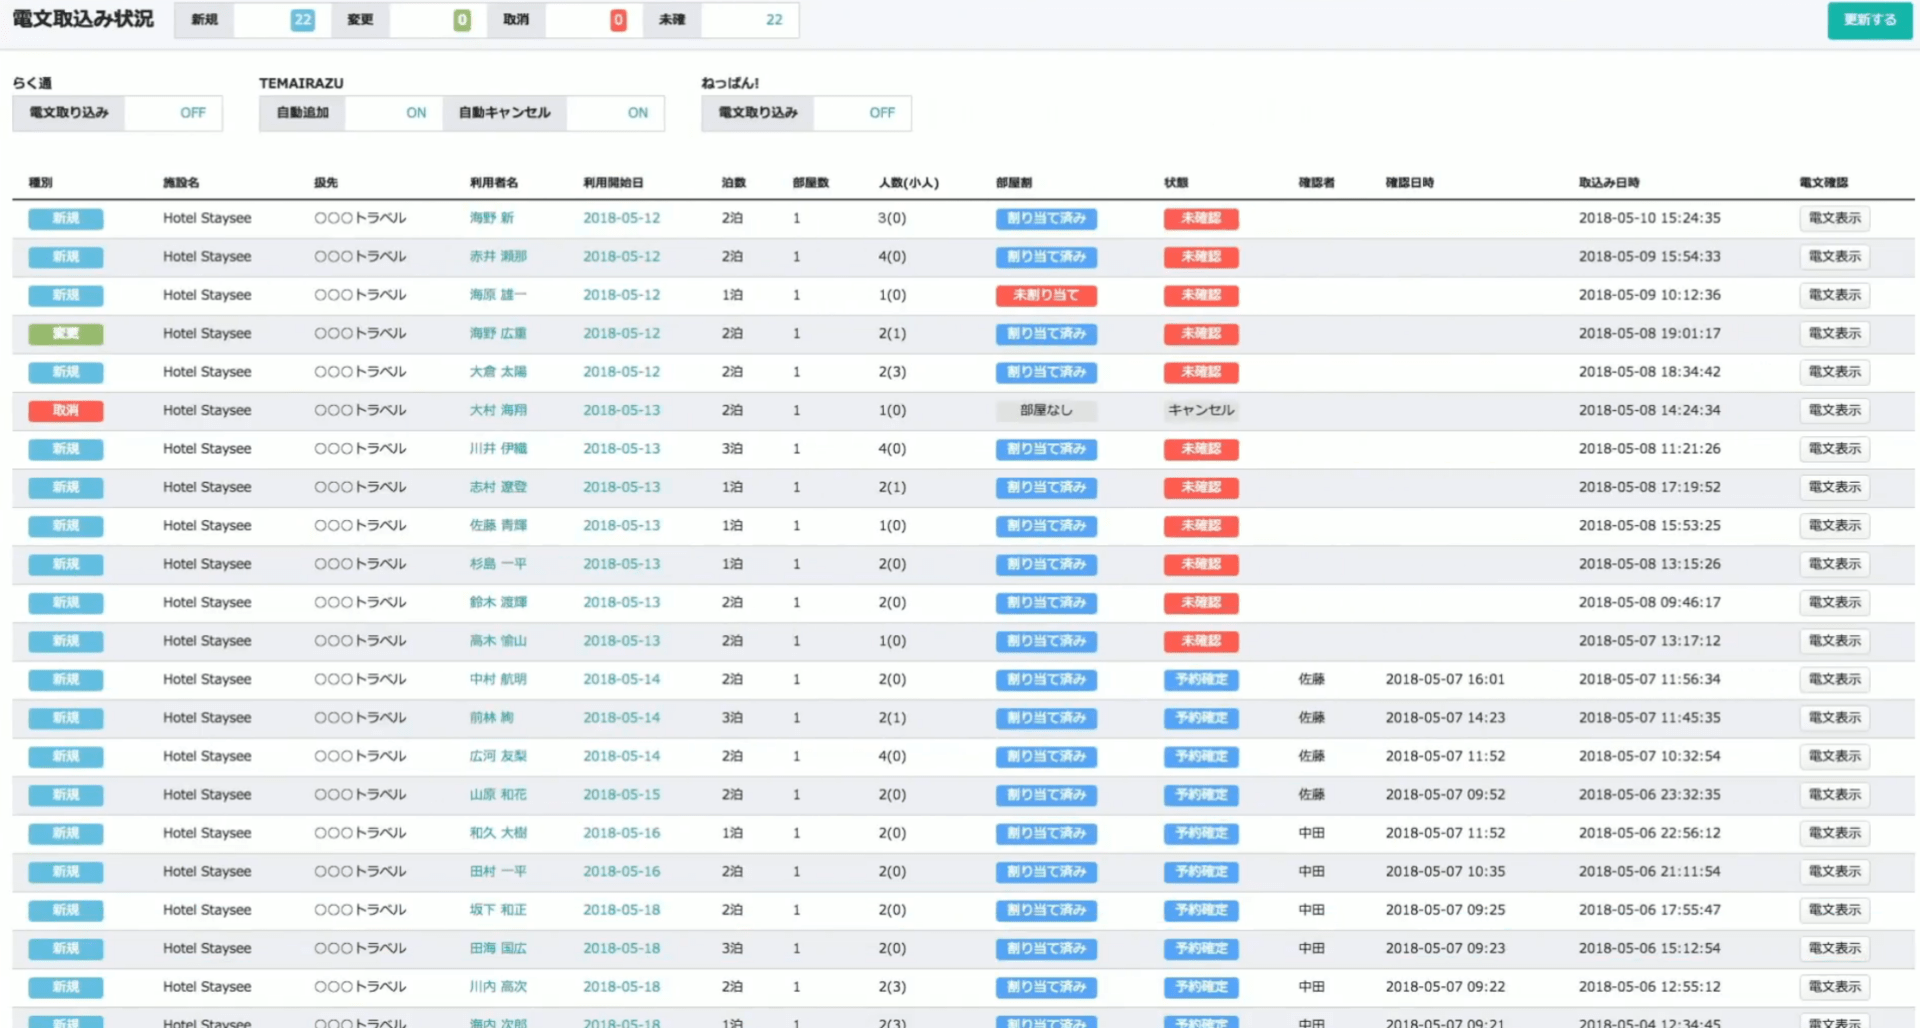
Task: Click the green 変更 badge for 海野 広重
Action: [65, 334]
